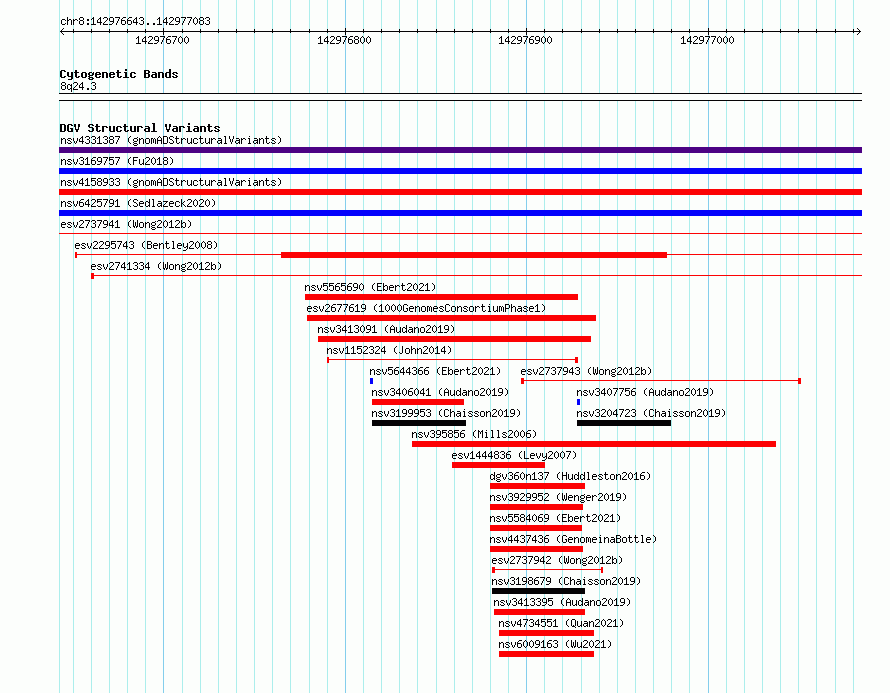Screen dimensions: 890x693
Task: Click the small blue nsv5644366 marker
Action: pyautogui.click(x=371, y=381)
